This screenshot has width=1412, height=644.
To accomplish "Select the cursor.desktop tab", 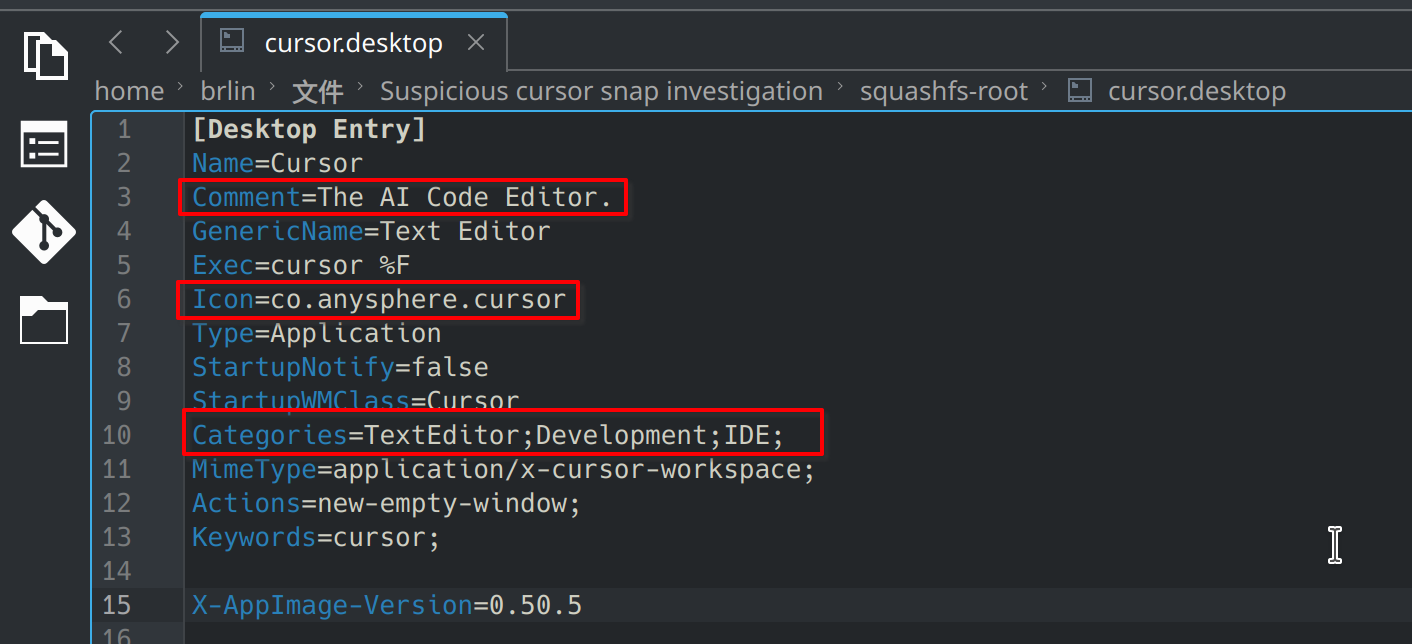I will click(x=353, y=44).
